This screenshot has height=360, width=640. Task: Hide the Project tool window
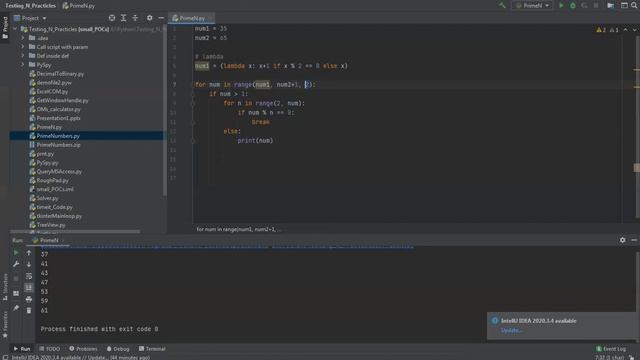pos(161,18)
